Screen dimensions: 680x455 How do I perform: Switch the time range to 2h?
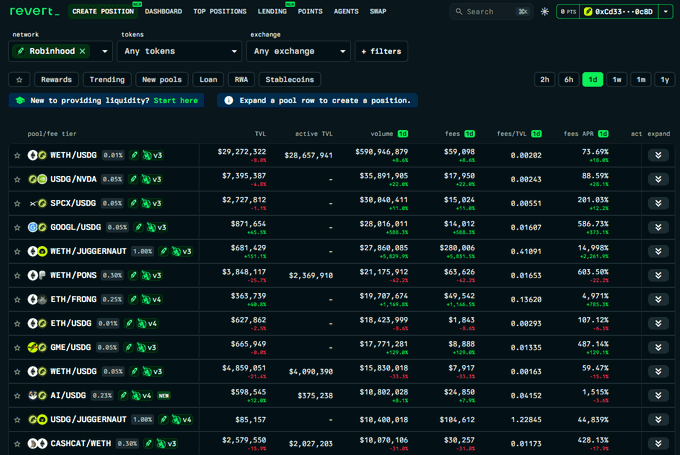click(x=545, y=79)
